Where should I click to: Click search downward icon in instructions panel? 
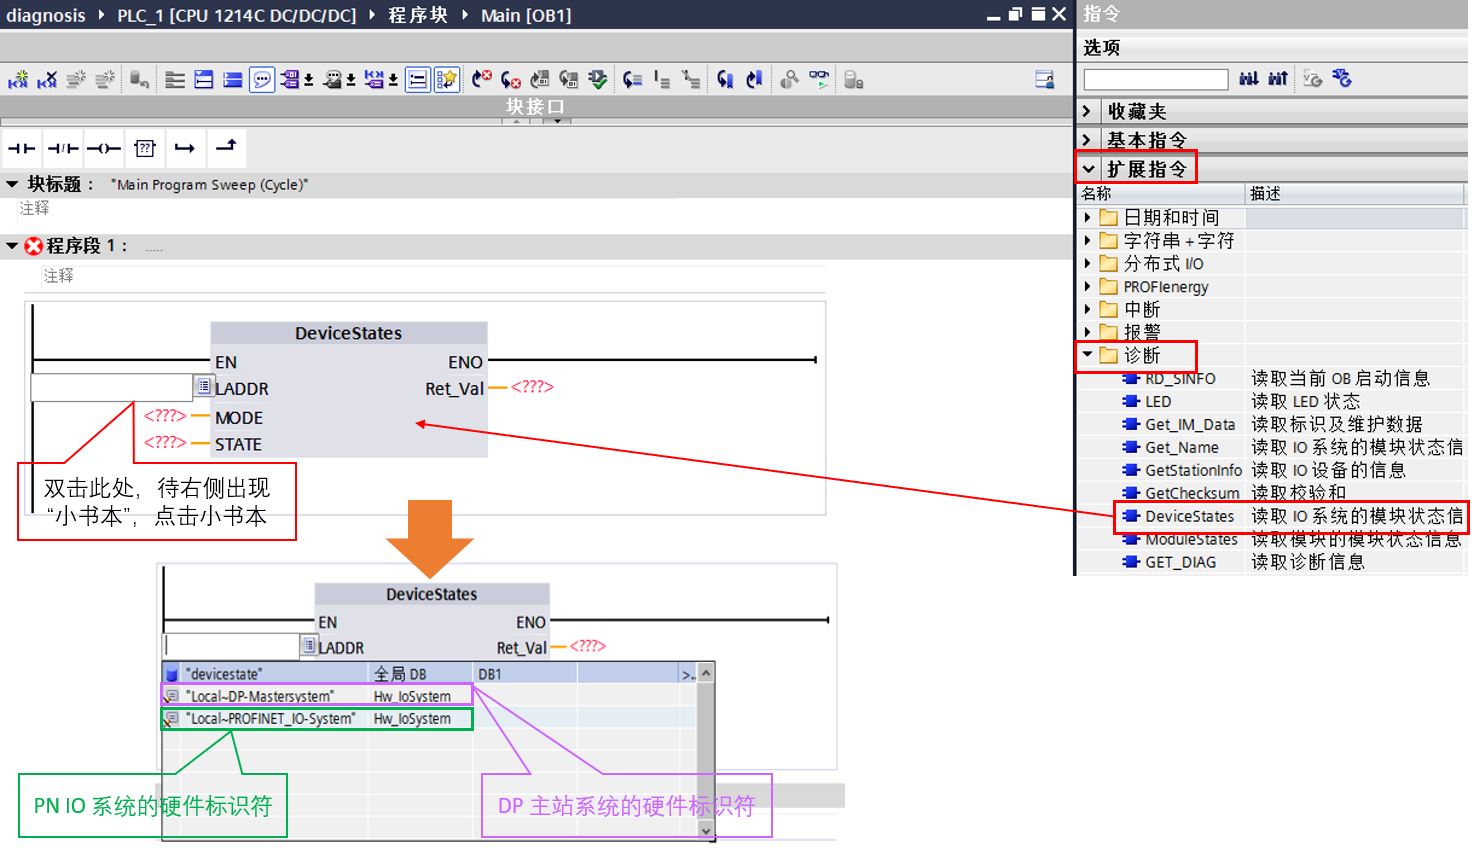(1249, 79)
